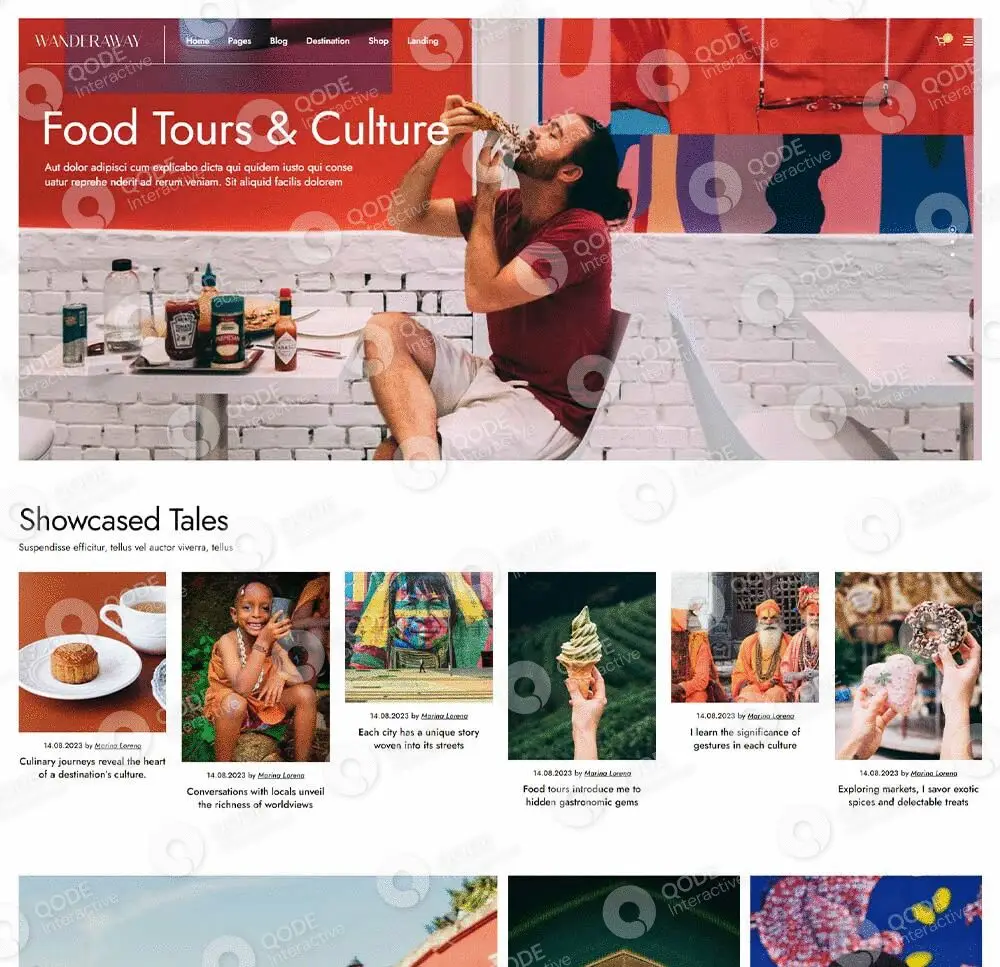Expand the Blog menu

(279, 41)
